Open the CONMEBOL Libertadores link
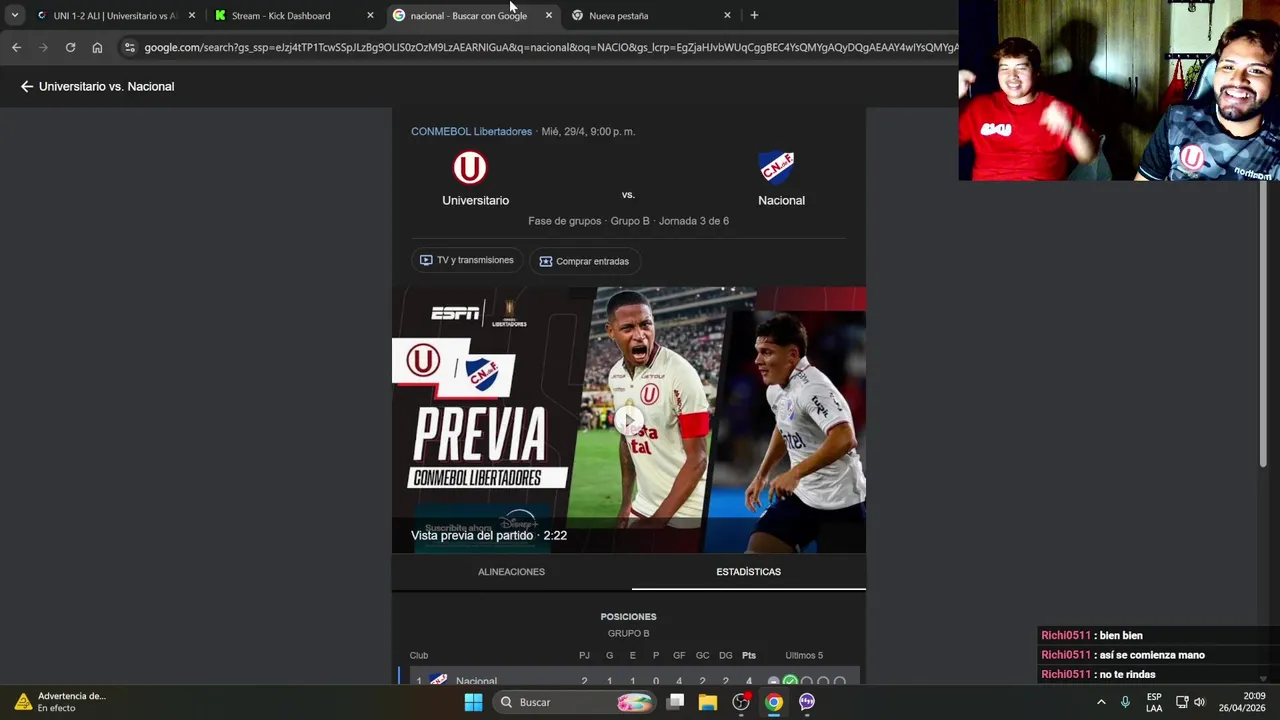The width and height of the screenshot is (1280, 720). click(471, 131)
